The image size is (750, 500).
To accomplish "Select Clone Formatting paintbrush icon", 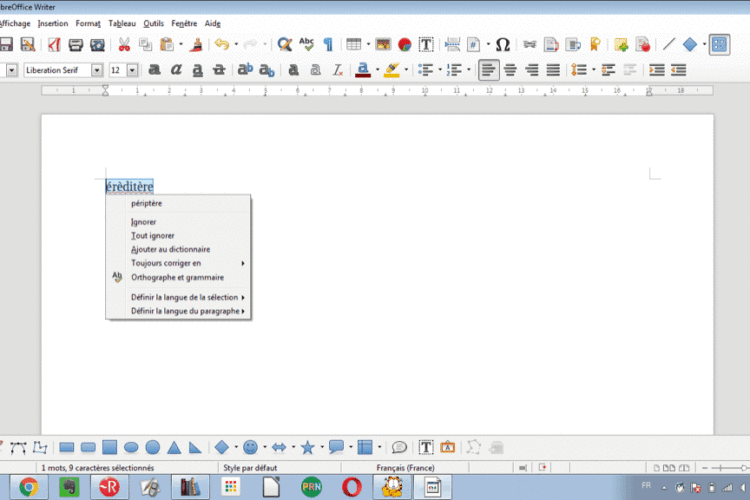I will [x=196, y=44].
